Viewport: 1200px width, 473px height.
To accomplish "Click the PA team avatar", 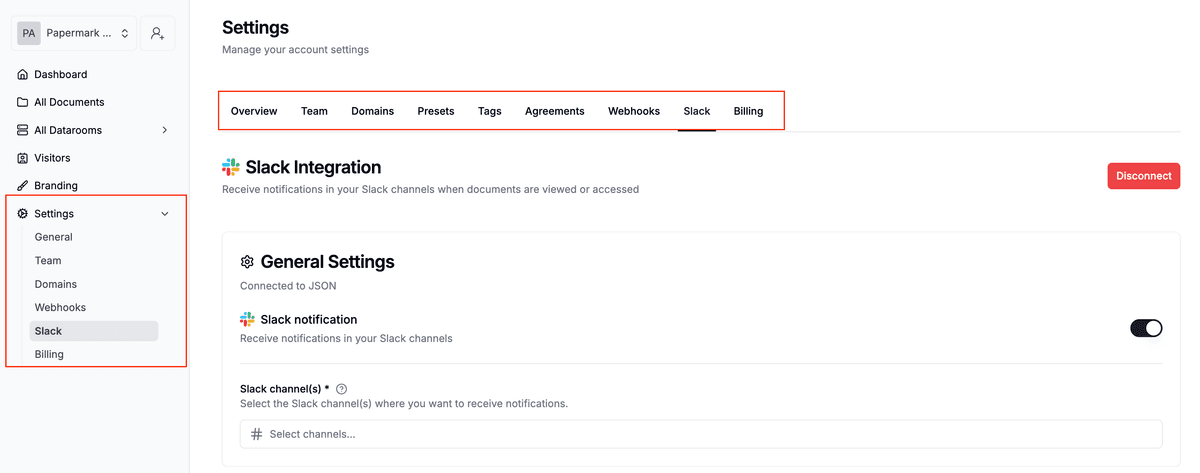I will (x=29, y=33).
